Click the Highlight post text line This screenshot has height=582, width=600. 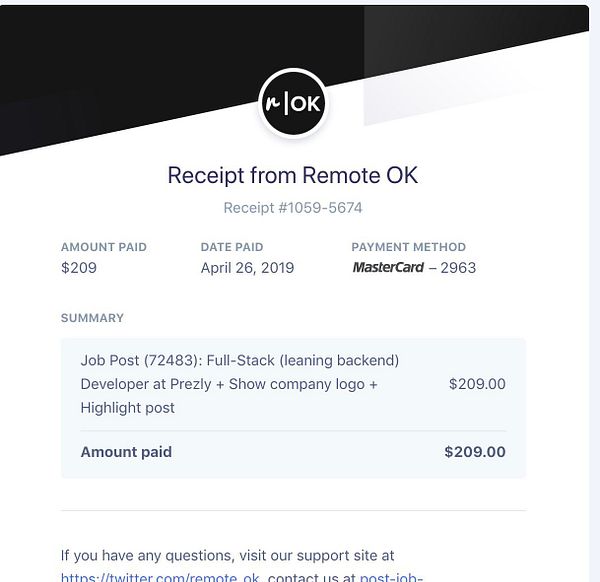(127, 408)
